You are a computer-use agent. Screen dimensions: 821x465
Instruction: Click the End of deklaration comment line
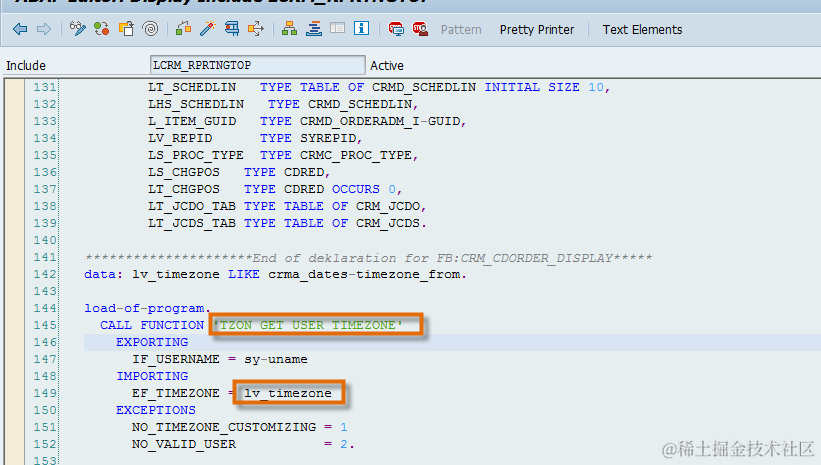pos(368,258)
